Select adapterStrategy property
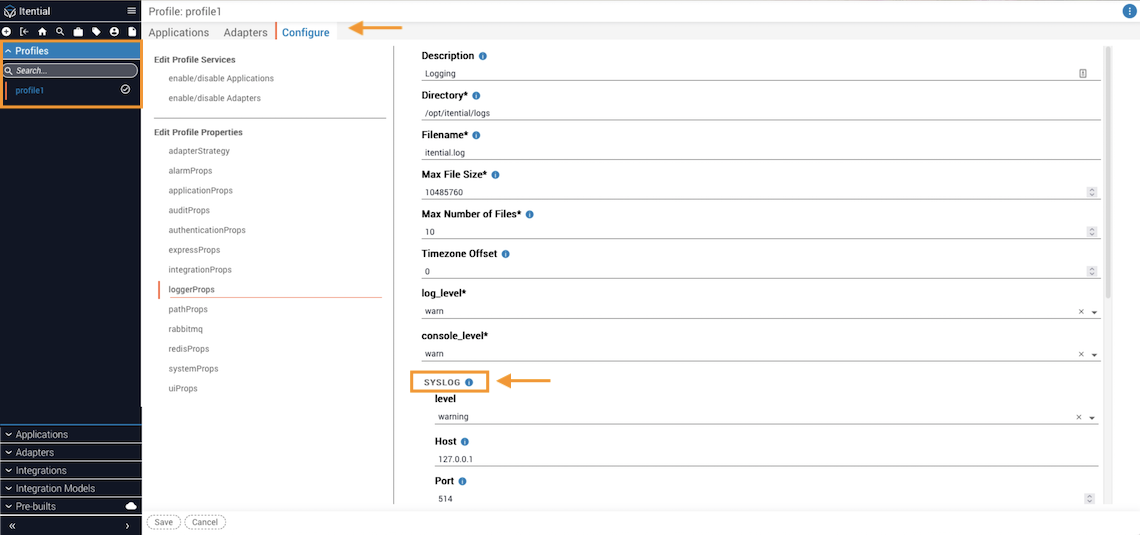 (x=199, y=150)
